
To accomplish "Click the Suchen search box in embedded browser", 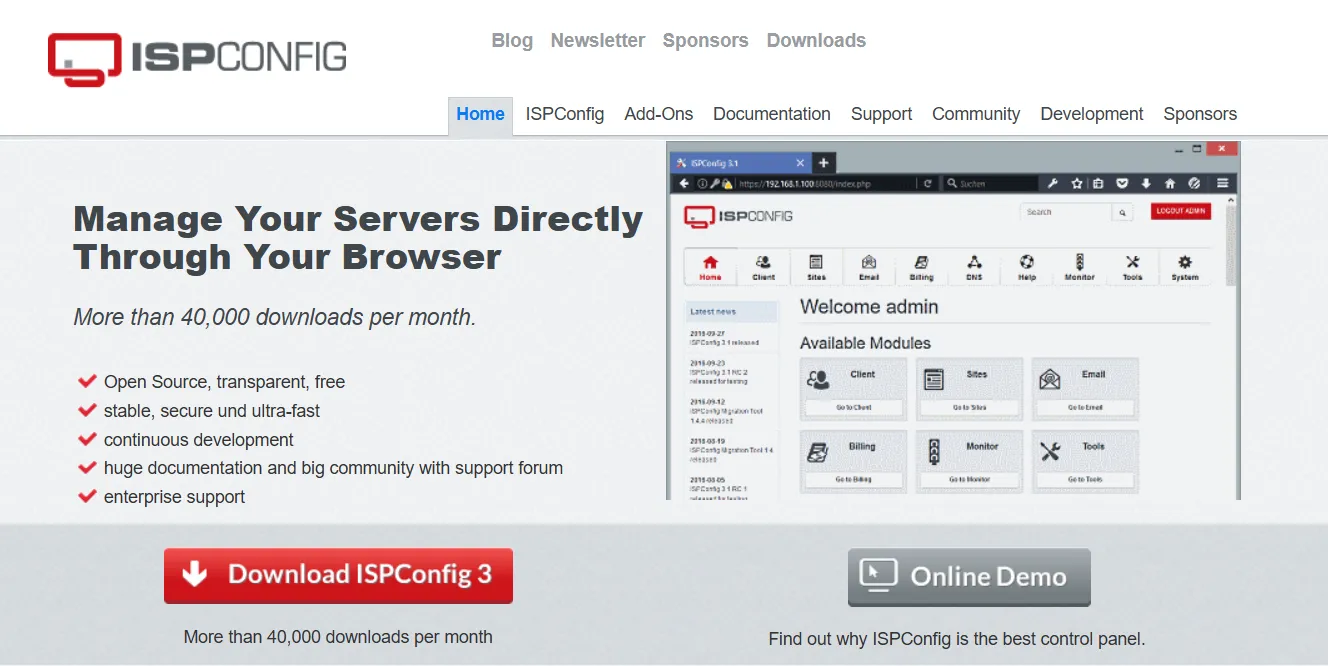I will coord(989,184).
